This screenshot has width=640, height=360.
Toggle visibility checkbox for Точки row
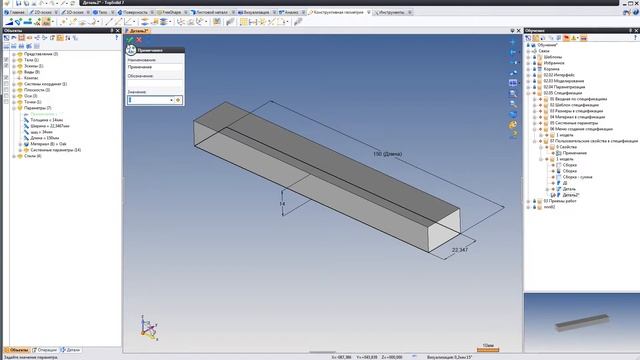point(6,102)
